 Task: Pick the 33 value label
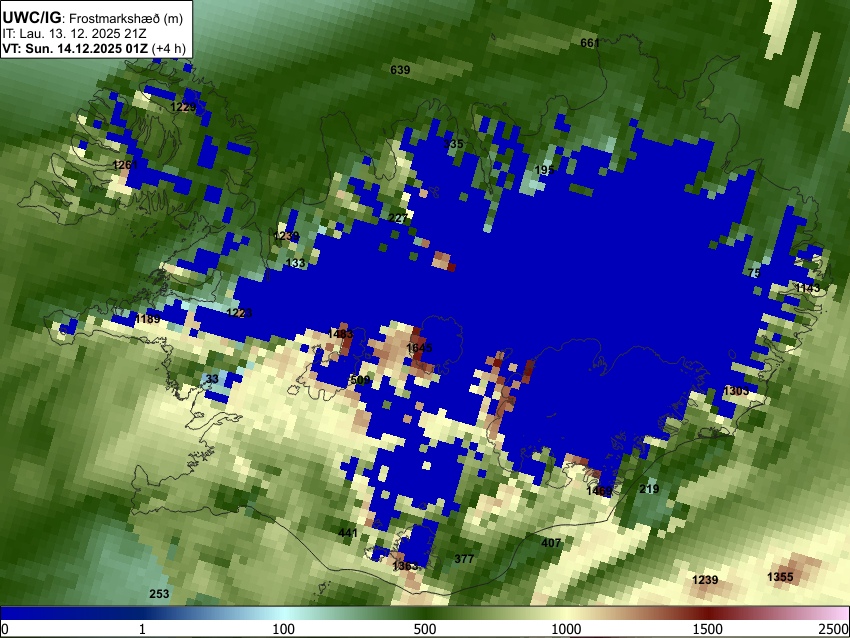pyautogui.click(x=212, y=379)
